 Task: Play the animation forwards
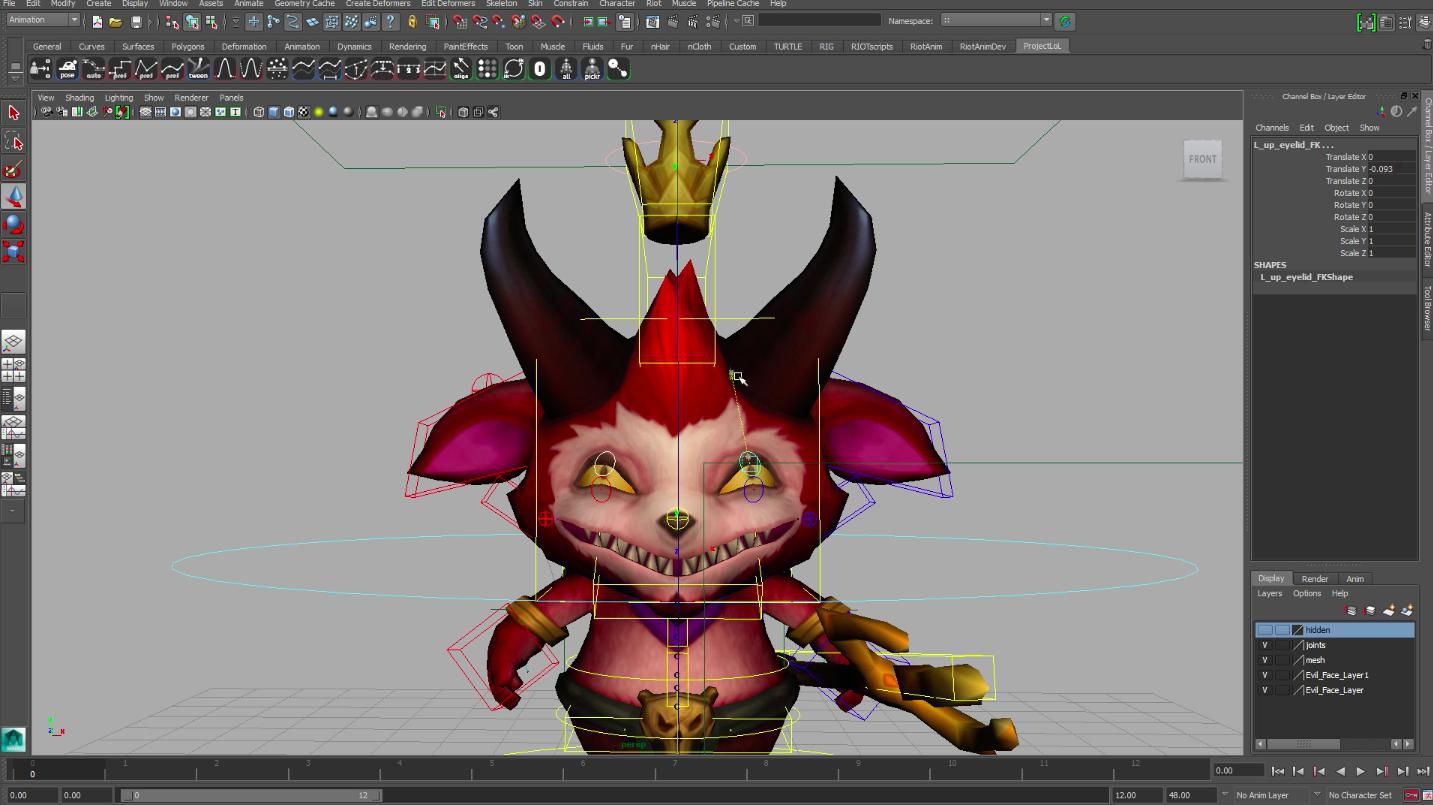(x=1360, y=771)
